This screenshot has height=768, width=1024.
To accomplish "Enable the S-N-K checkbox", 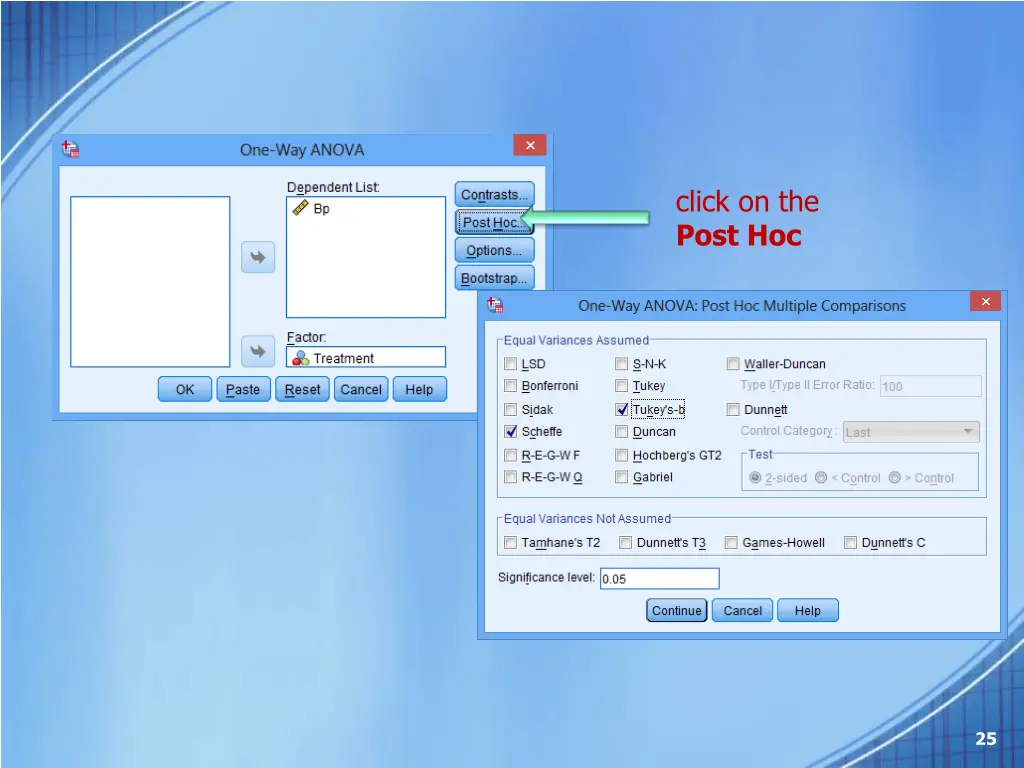I will 622,364.
